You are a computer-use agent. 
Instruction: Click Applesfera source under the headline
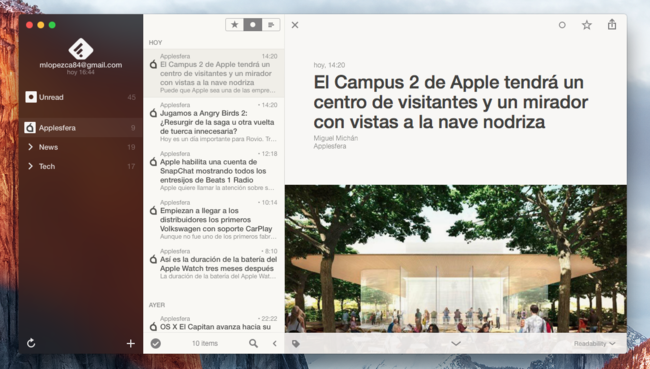[330, 146]
